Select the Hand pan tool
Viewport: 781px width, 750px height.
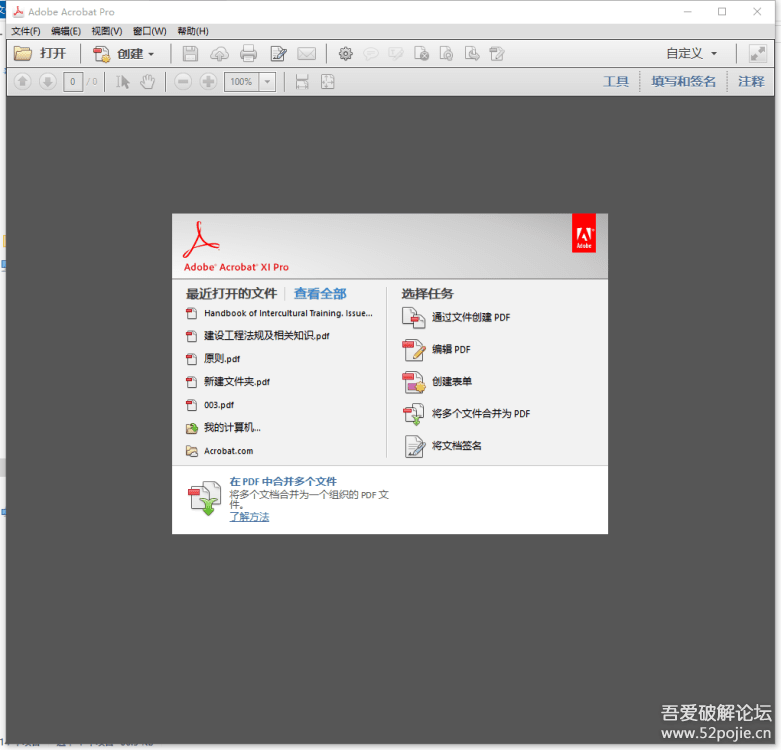(147, 82)
